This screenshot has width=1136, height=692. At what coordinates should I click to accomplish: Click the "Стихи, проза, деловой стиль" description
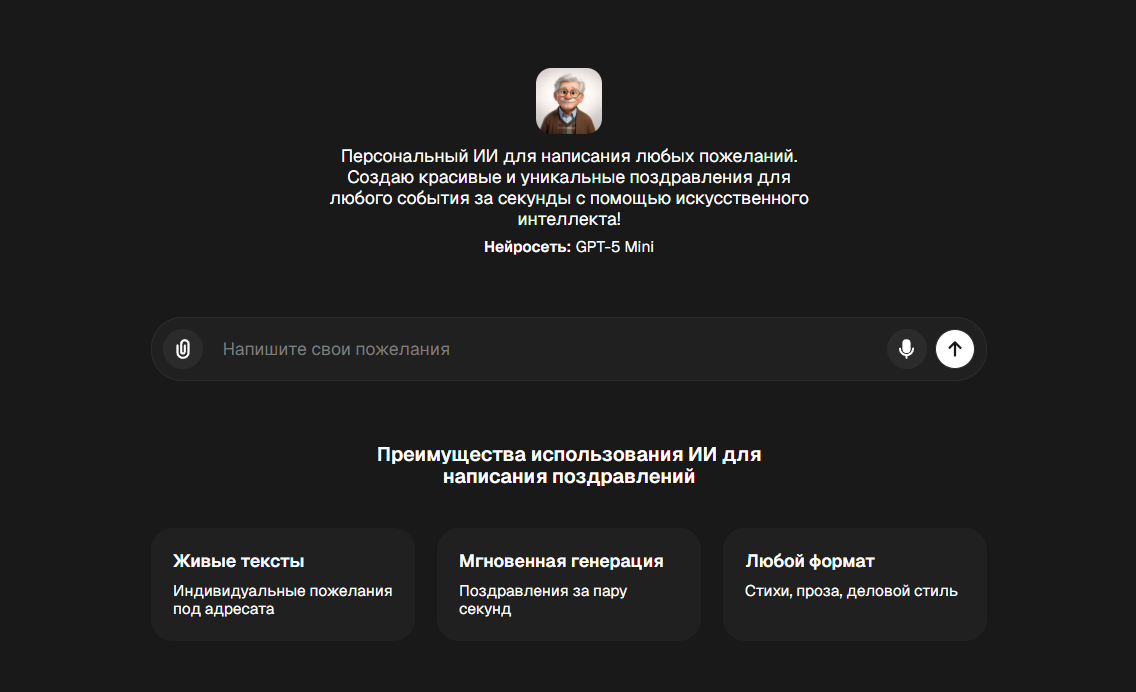click(851, 591)
